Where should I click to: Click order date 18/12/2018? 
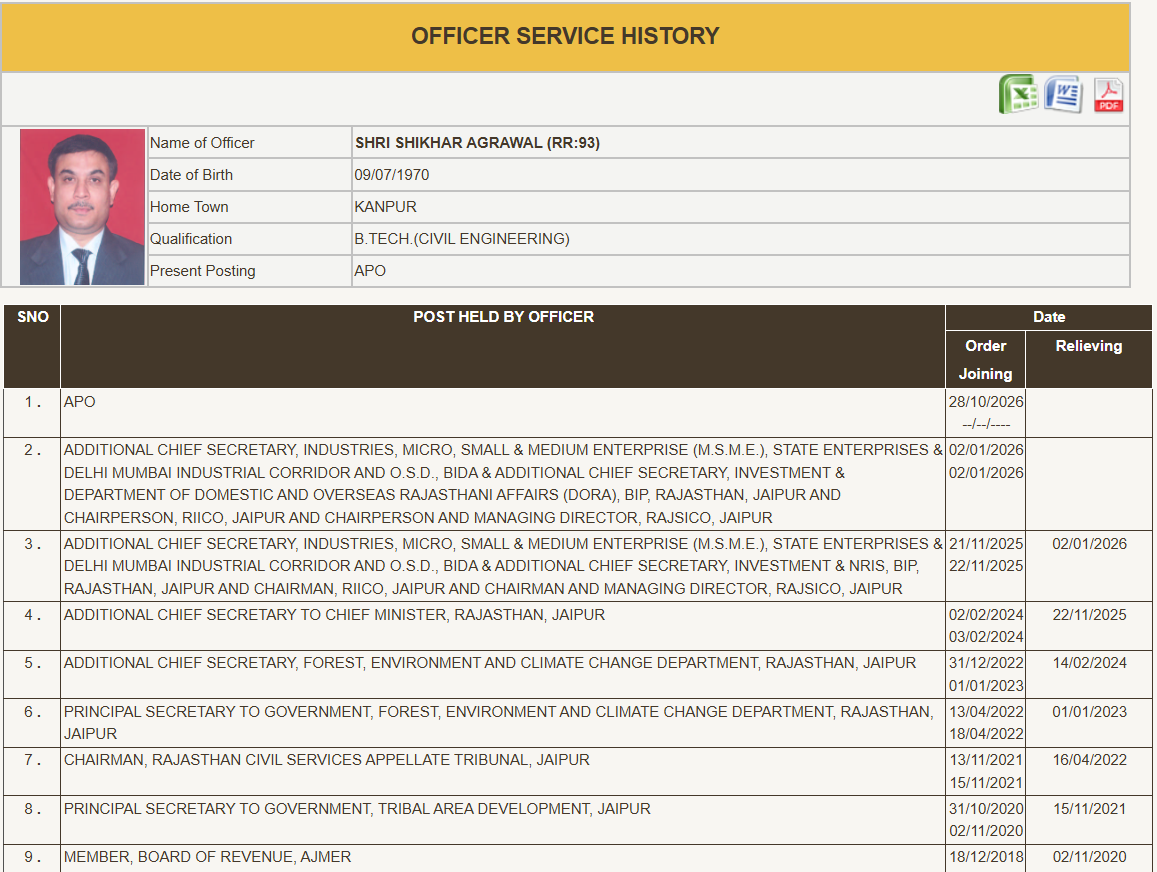tap(986, 857)
